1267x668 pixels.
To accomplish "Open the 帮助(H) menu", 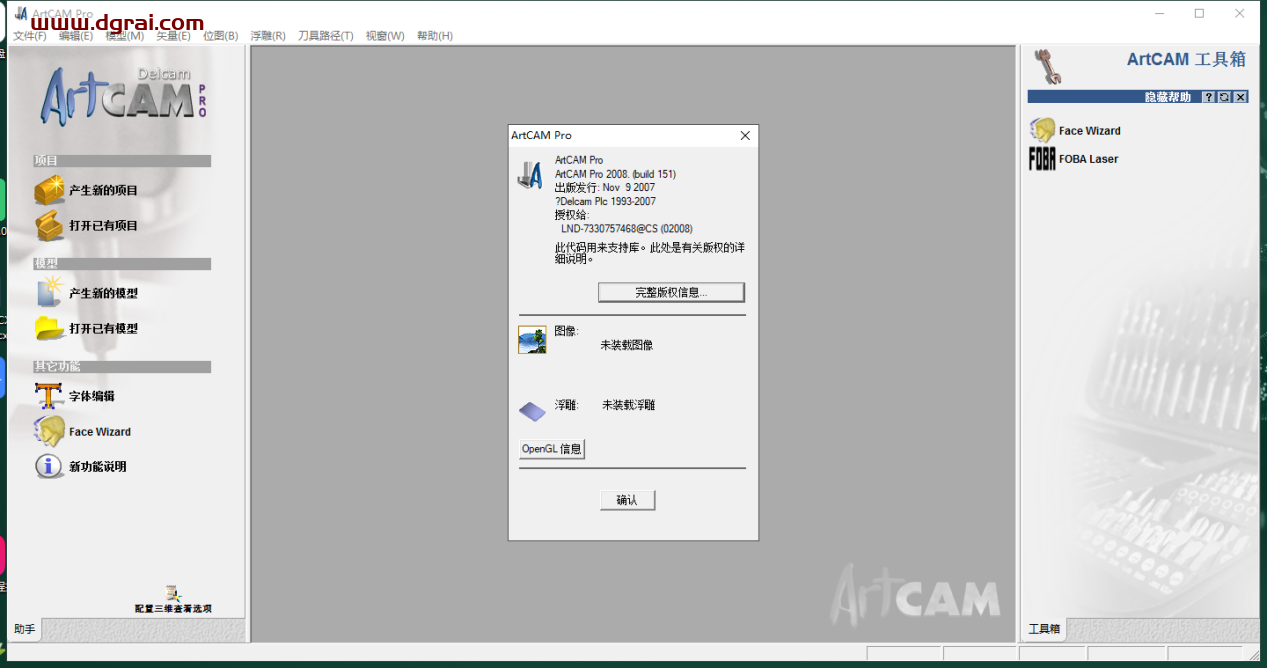I will pos(435,36).
